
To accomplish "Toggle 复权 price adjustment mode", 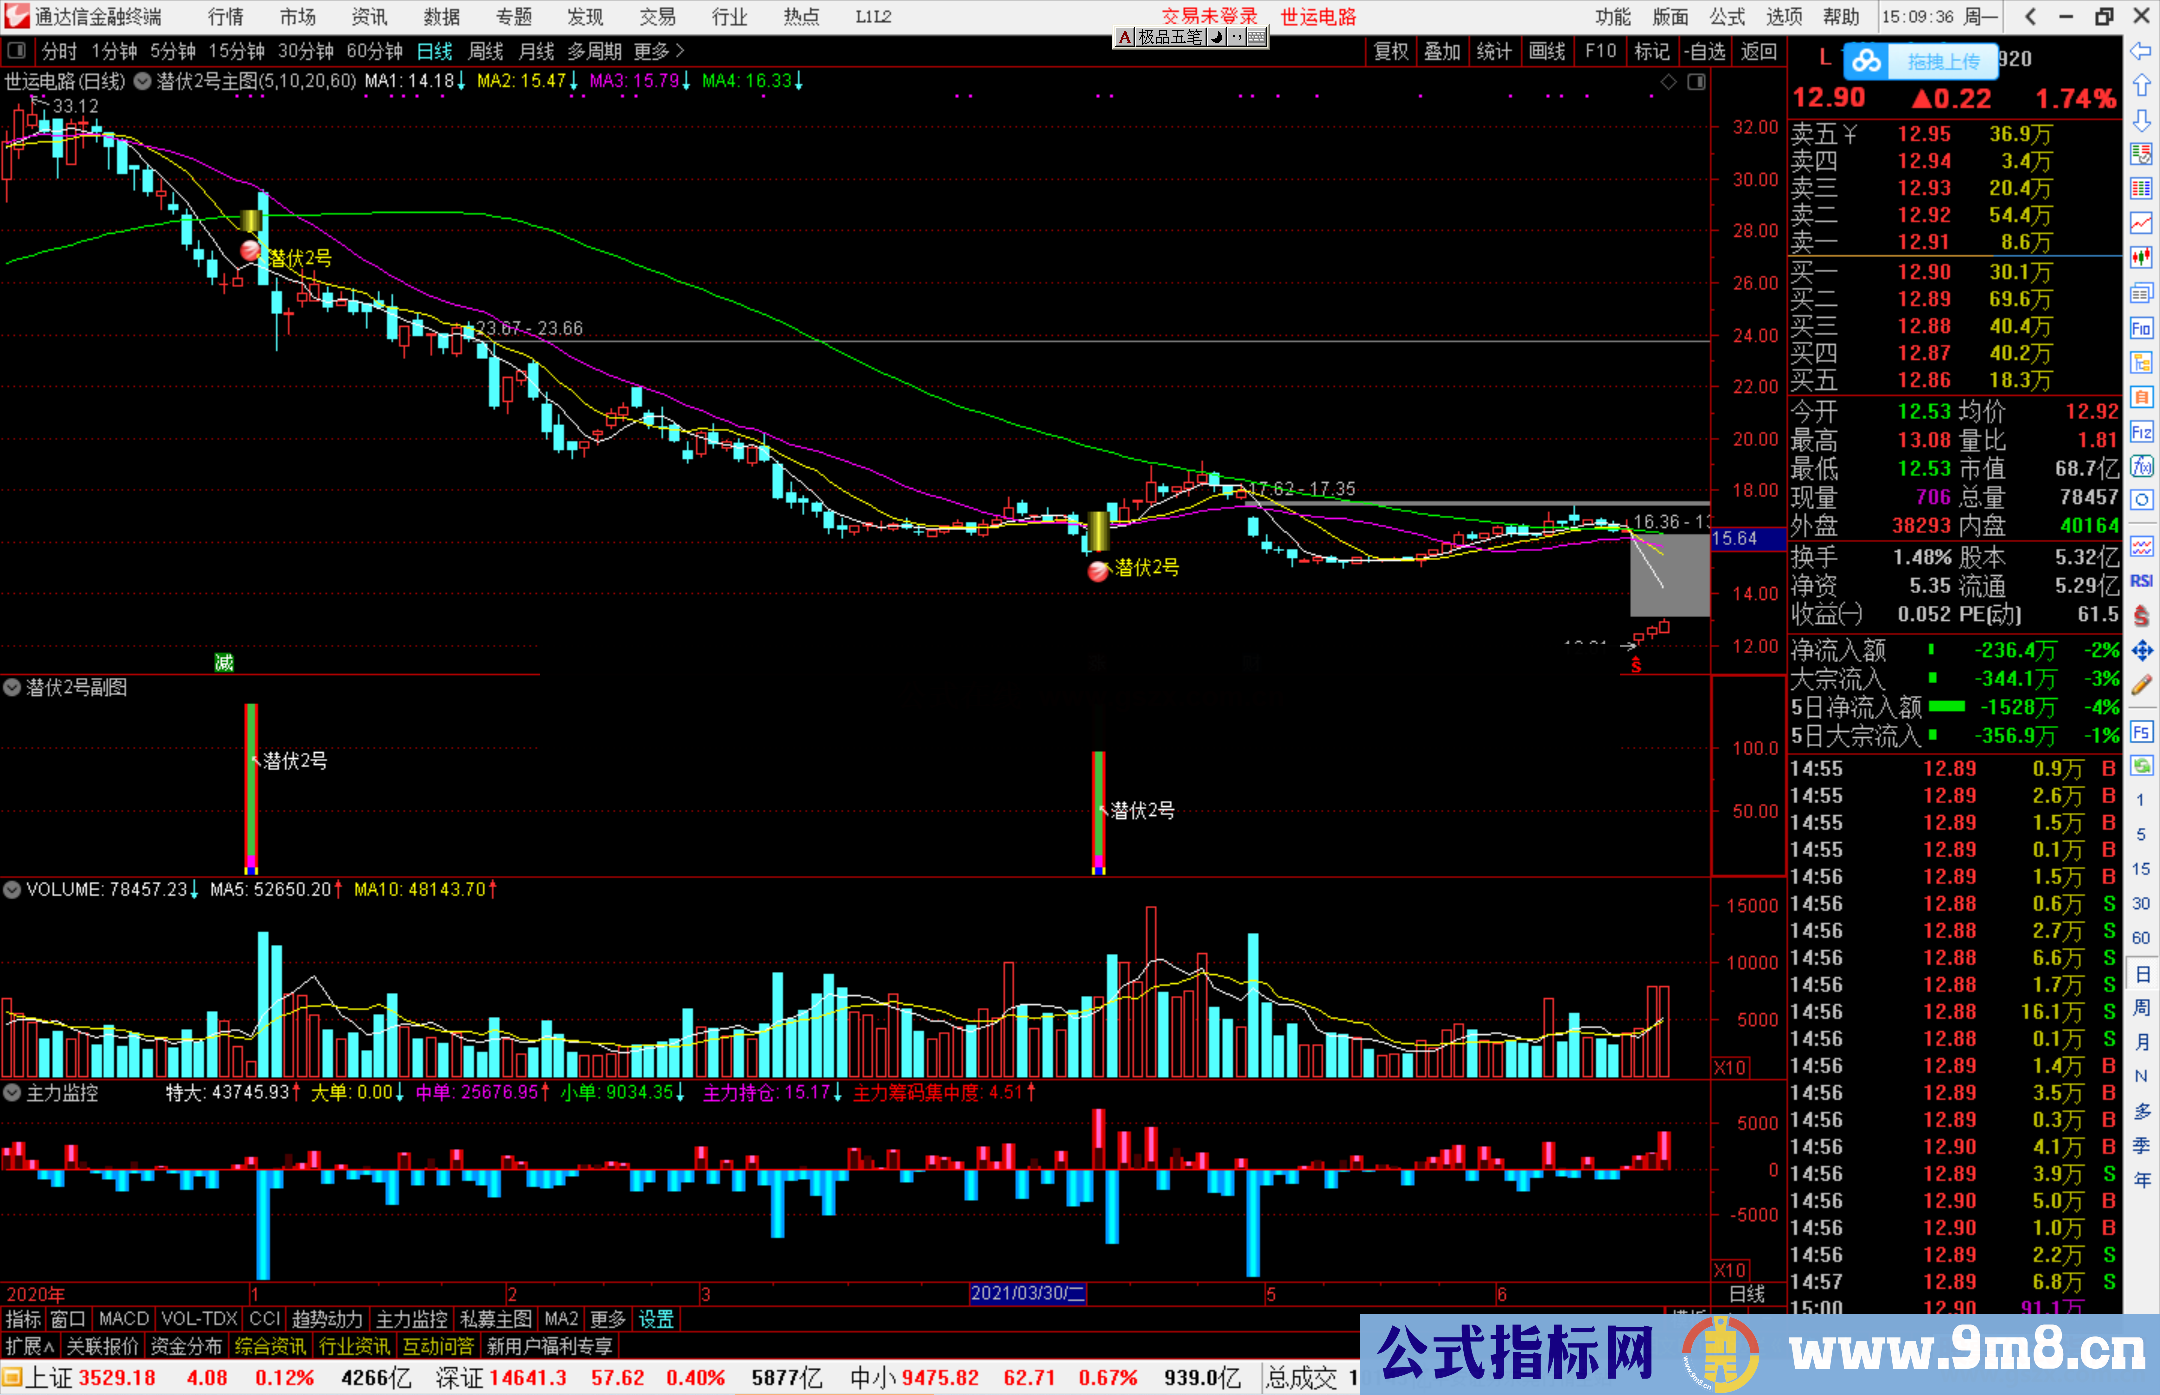I will [x=1390, y=51].
